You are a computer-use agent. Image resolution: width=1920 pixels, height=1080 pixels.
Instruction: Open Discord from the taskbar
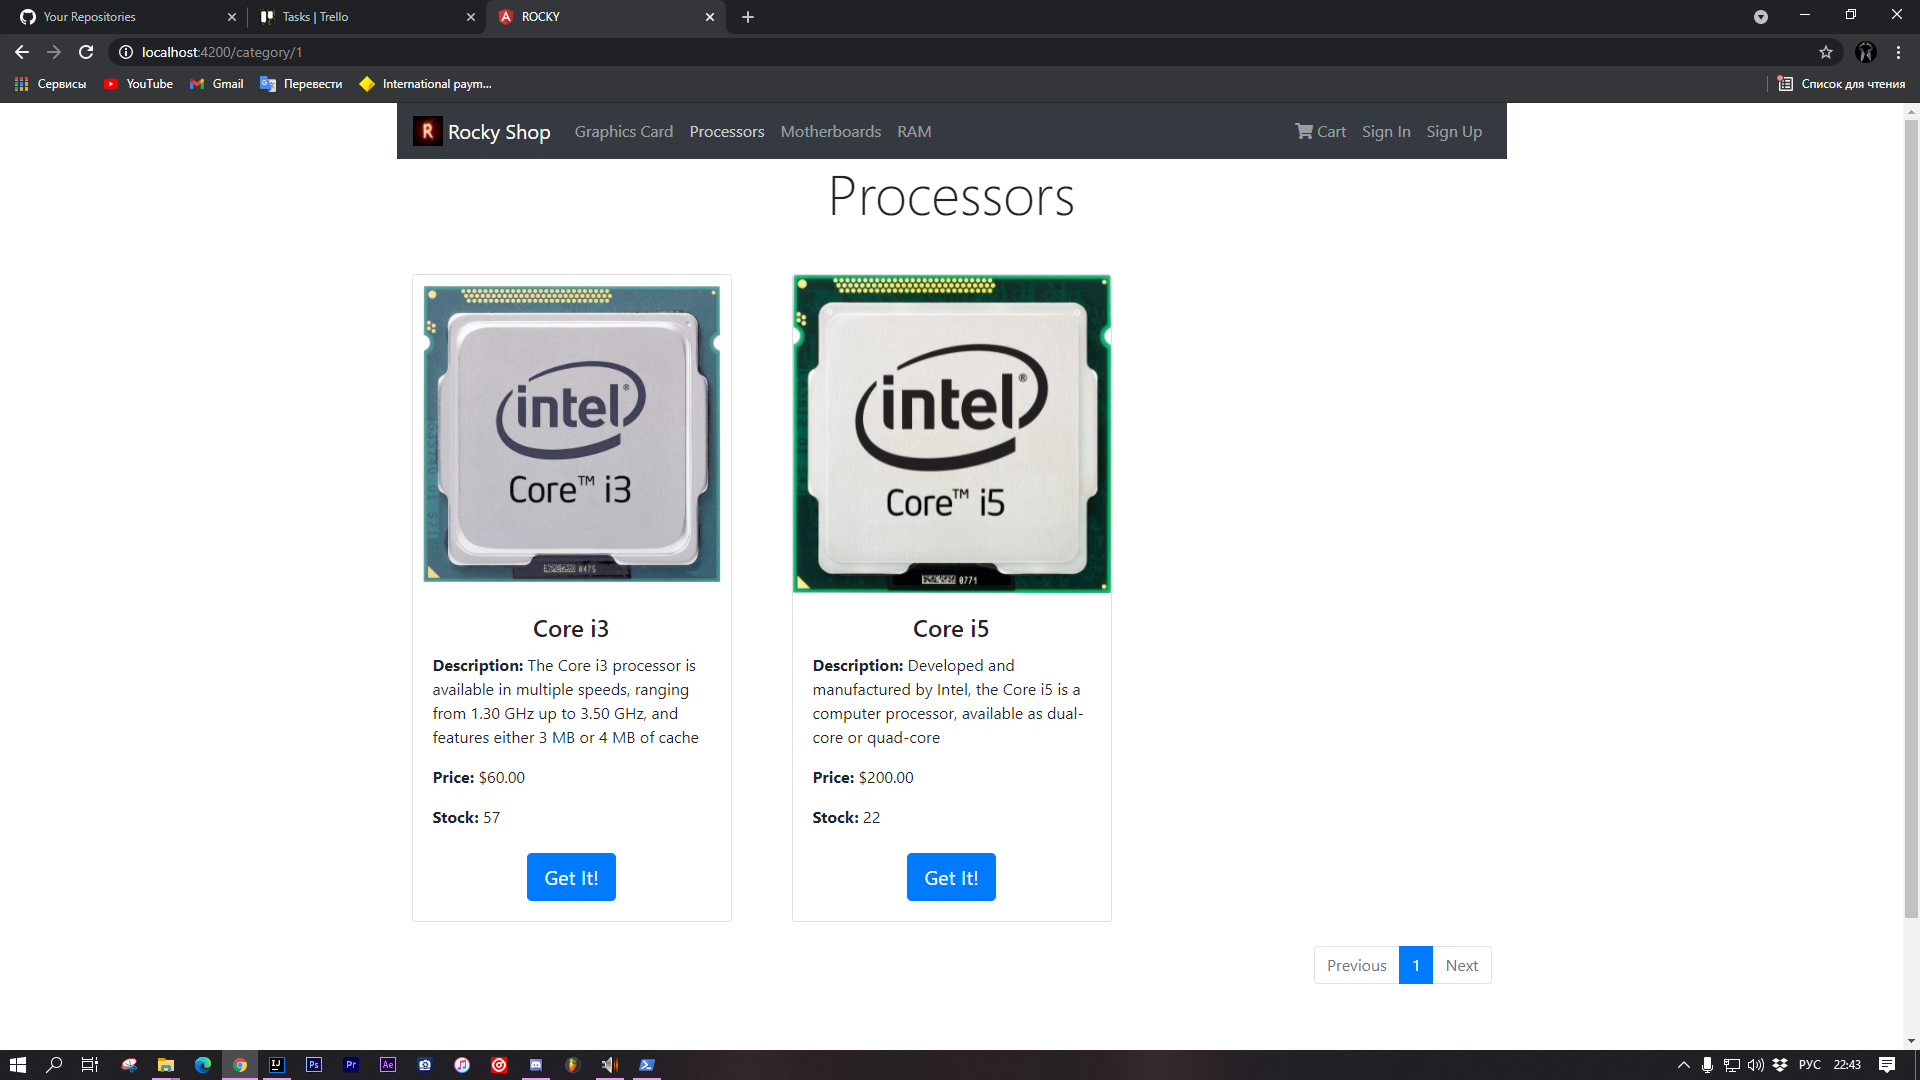click(x=536, y=1065)
